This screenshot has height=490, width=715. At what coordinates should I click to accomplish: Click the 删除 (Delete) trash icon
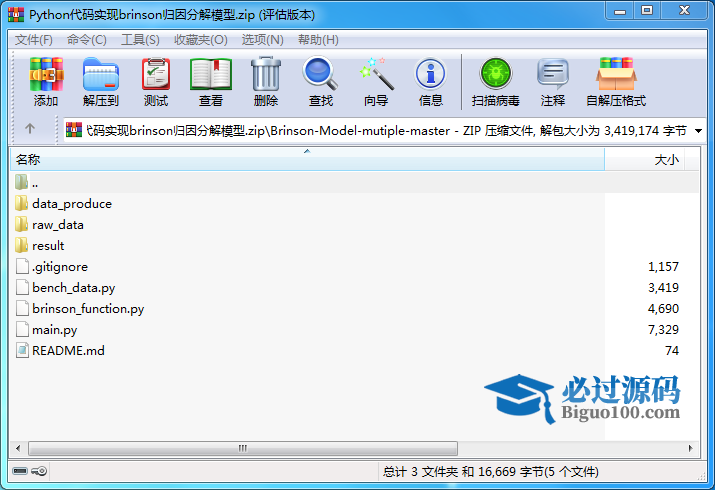point(266,74)
